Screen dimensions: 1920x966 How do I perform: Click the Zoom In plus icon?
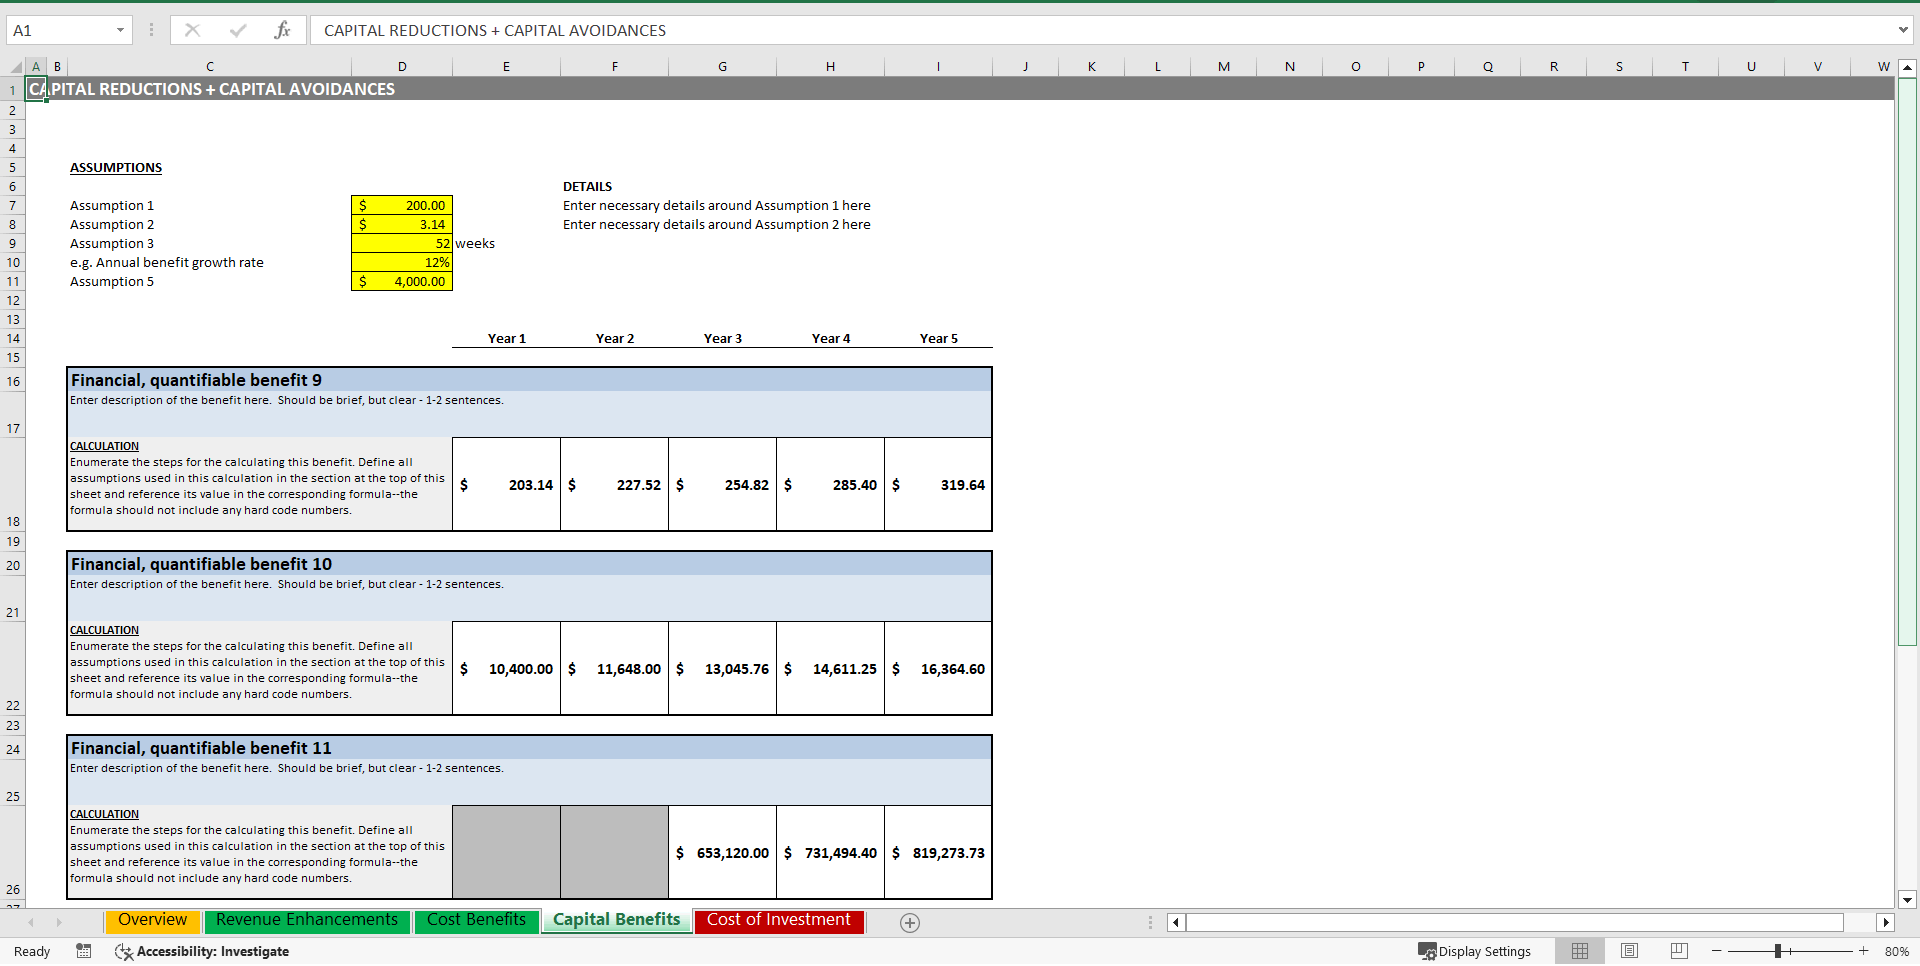coord(1862,951)
